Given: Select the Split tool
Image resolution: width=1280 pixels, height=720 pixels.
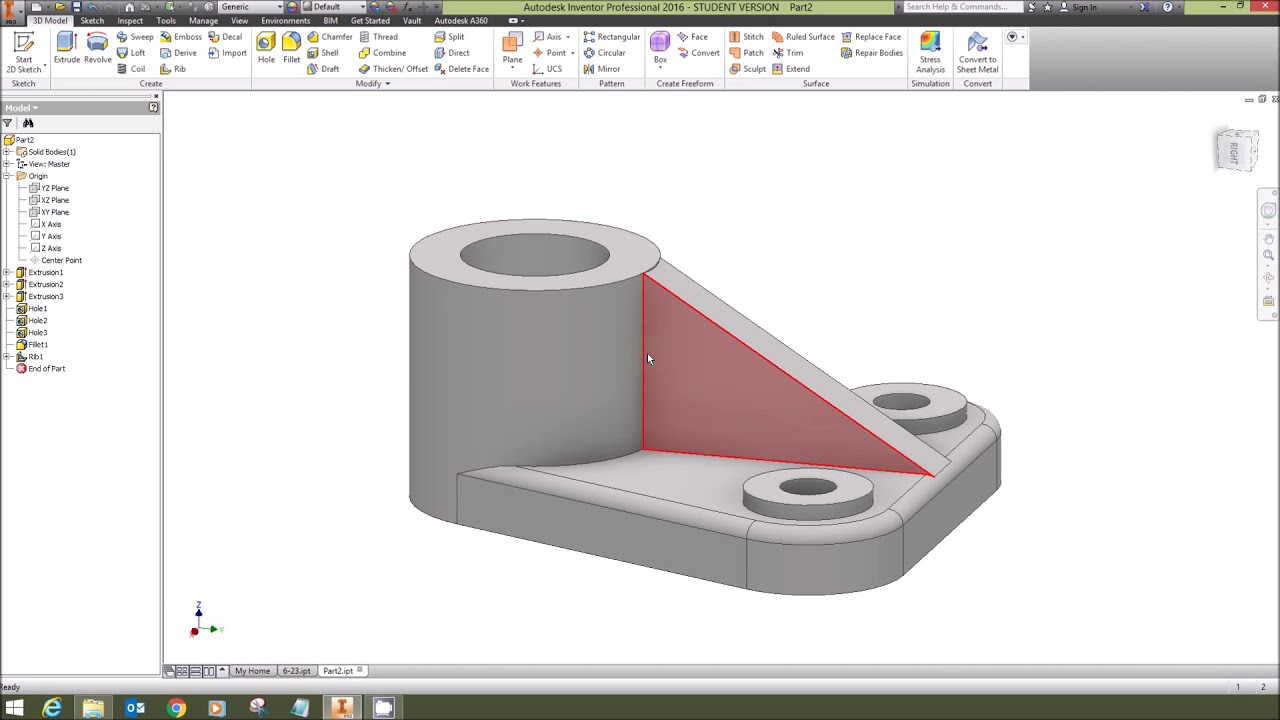Looking at the screenshot, I should click(x=449, y=37).
